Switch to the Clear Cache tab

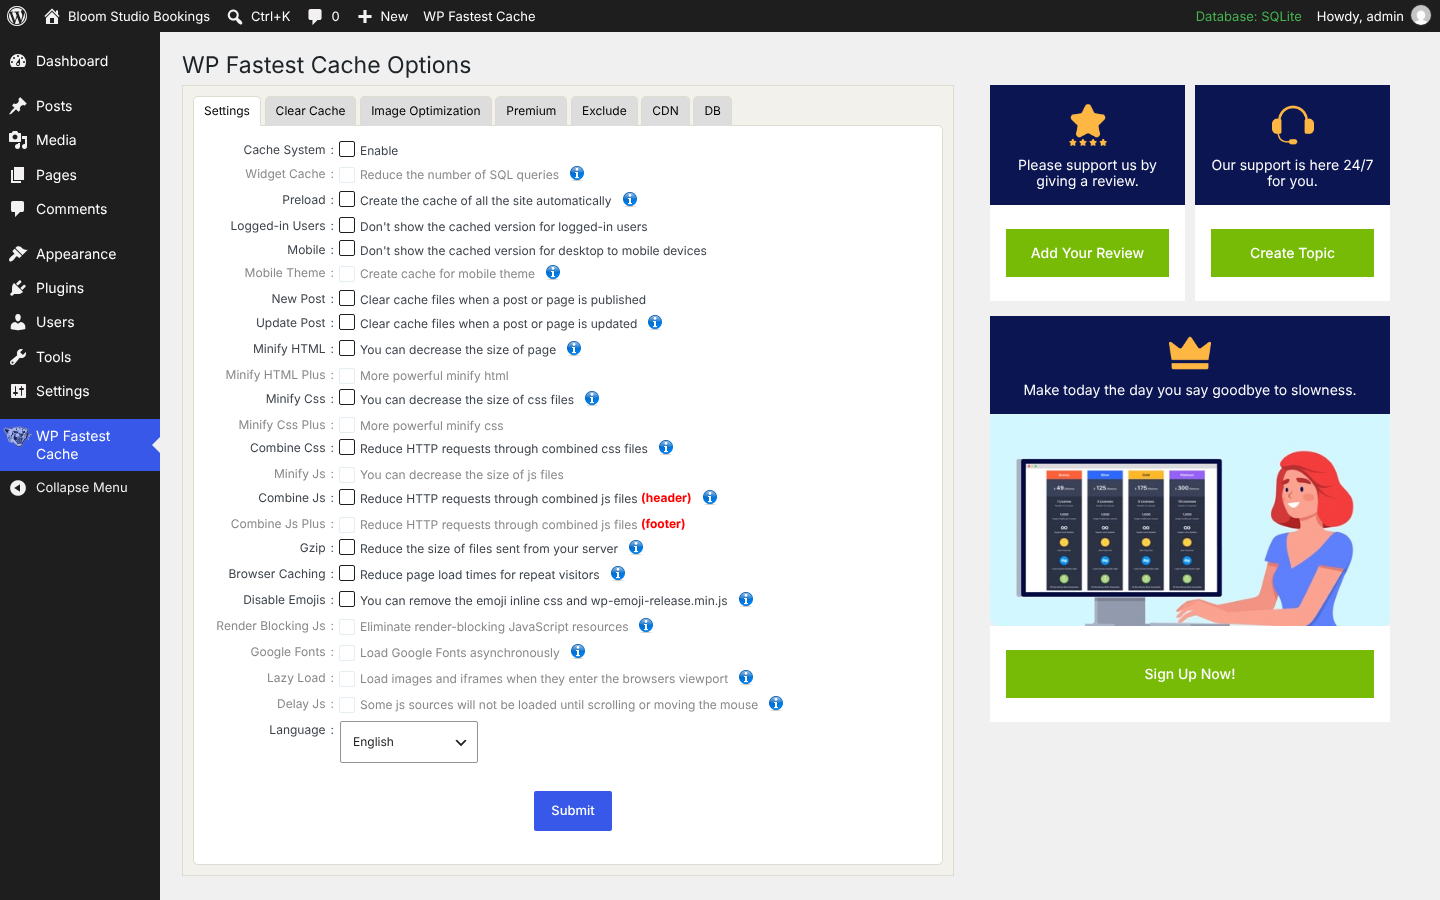pyautogui.click(x=310, y=111)
